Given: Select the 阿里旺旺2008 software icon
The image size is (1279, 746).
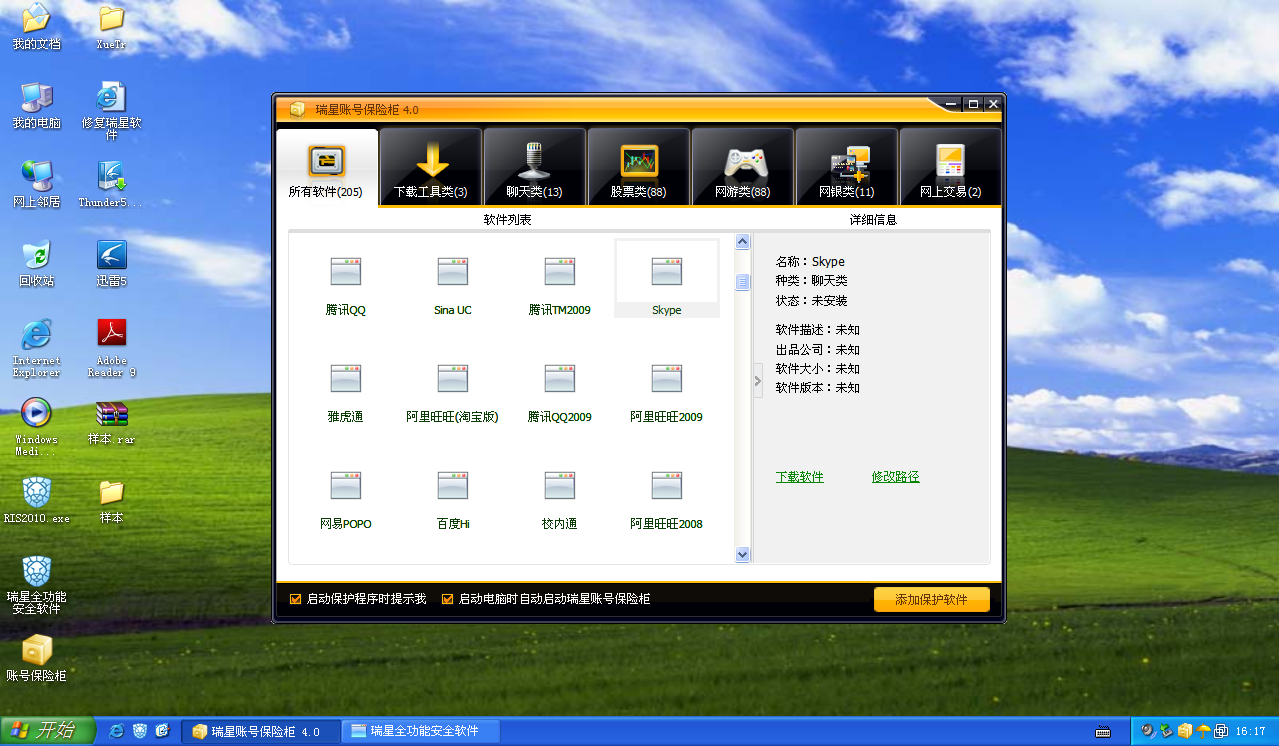Looking at the screenshot, I should coord(666,485).
